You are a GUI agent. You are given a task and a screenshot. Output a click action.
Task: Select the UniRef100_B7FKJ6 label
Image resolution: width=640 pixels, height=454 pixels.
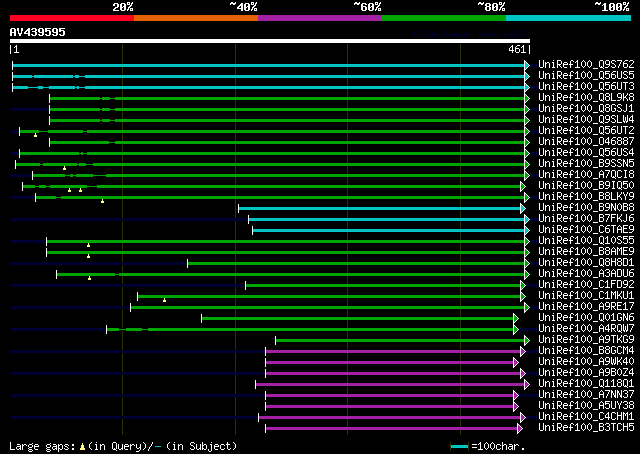point(586,219)
